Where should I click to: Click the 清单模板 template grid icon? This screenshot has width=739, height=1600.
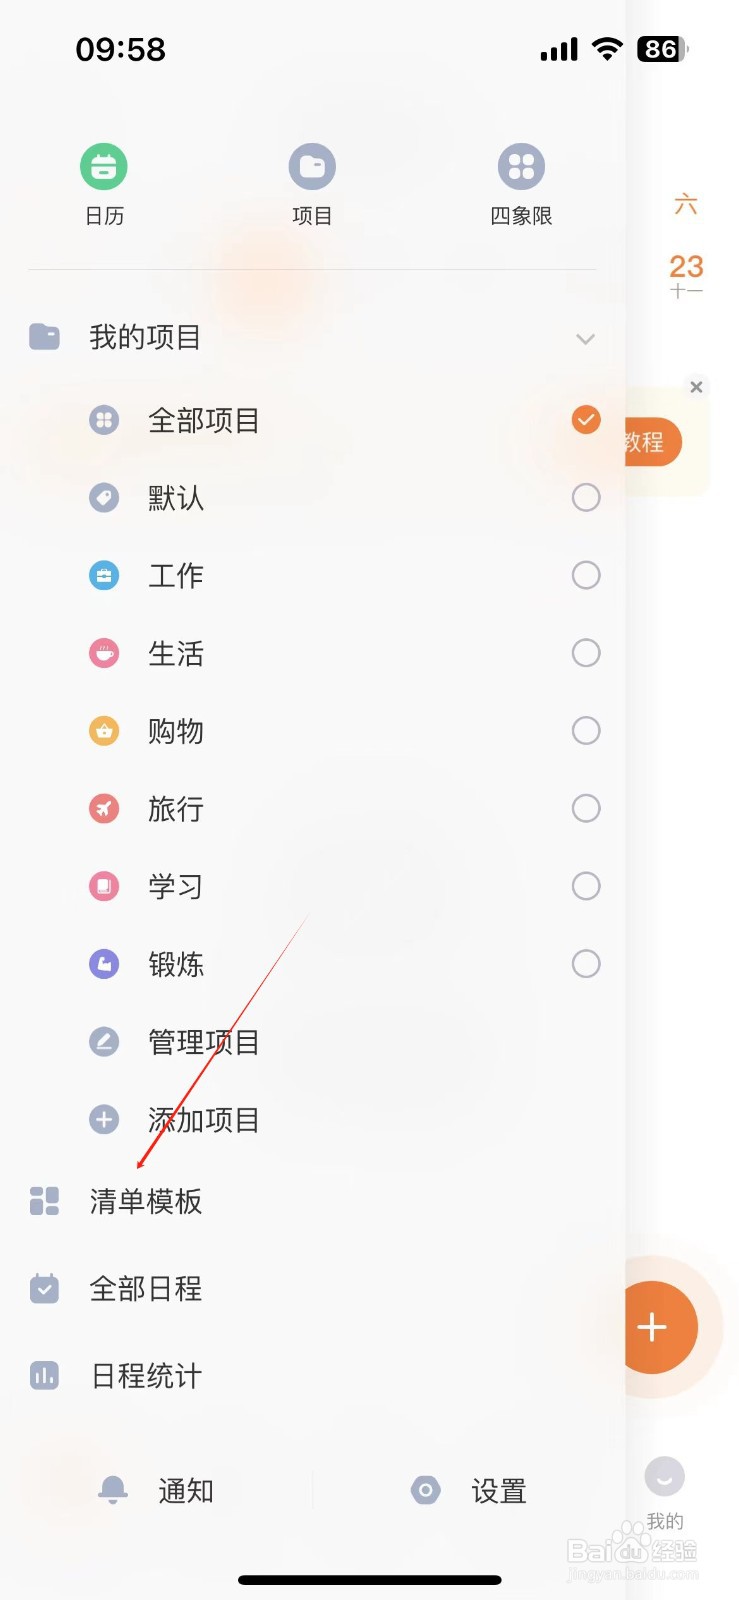(44, 1201)
